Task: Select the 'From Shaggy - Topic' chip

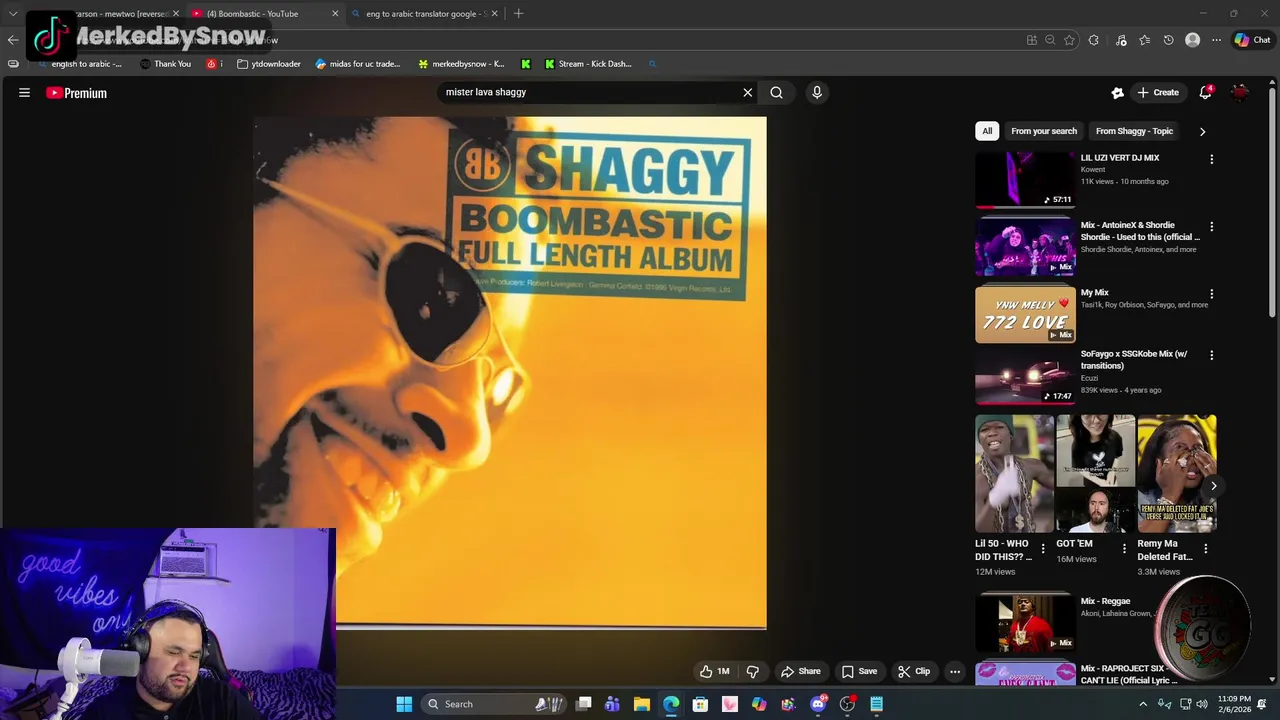Action: 1134,131
